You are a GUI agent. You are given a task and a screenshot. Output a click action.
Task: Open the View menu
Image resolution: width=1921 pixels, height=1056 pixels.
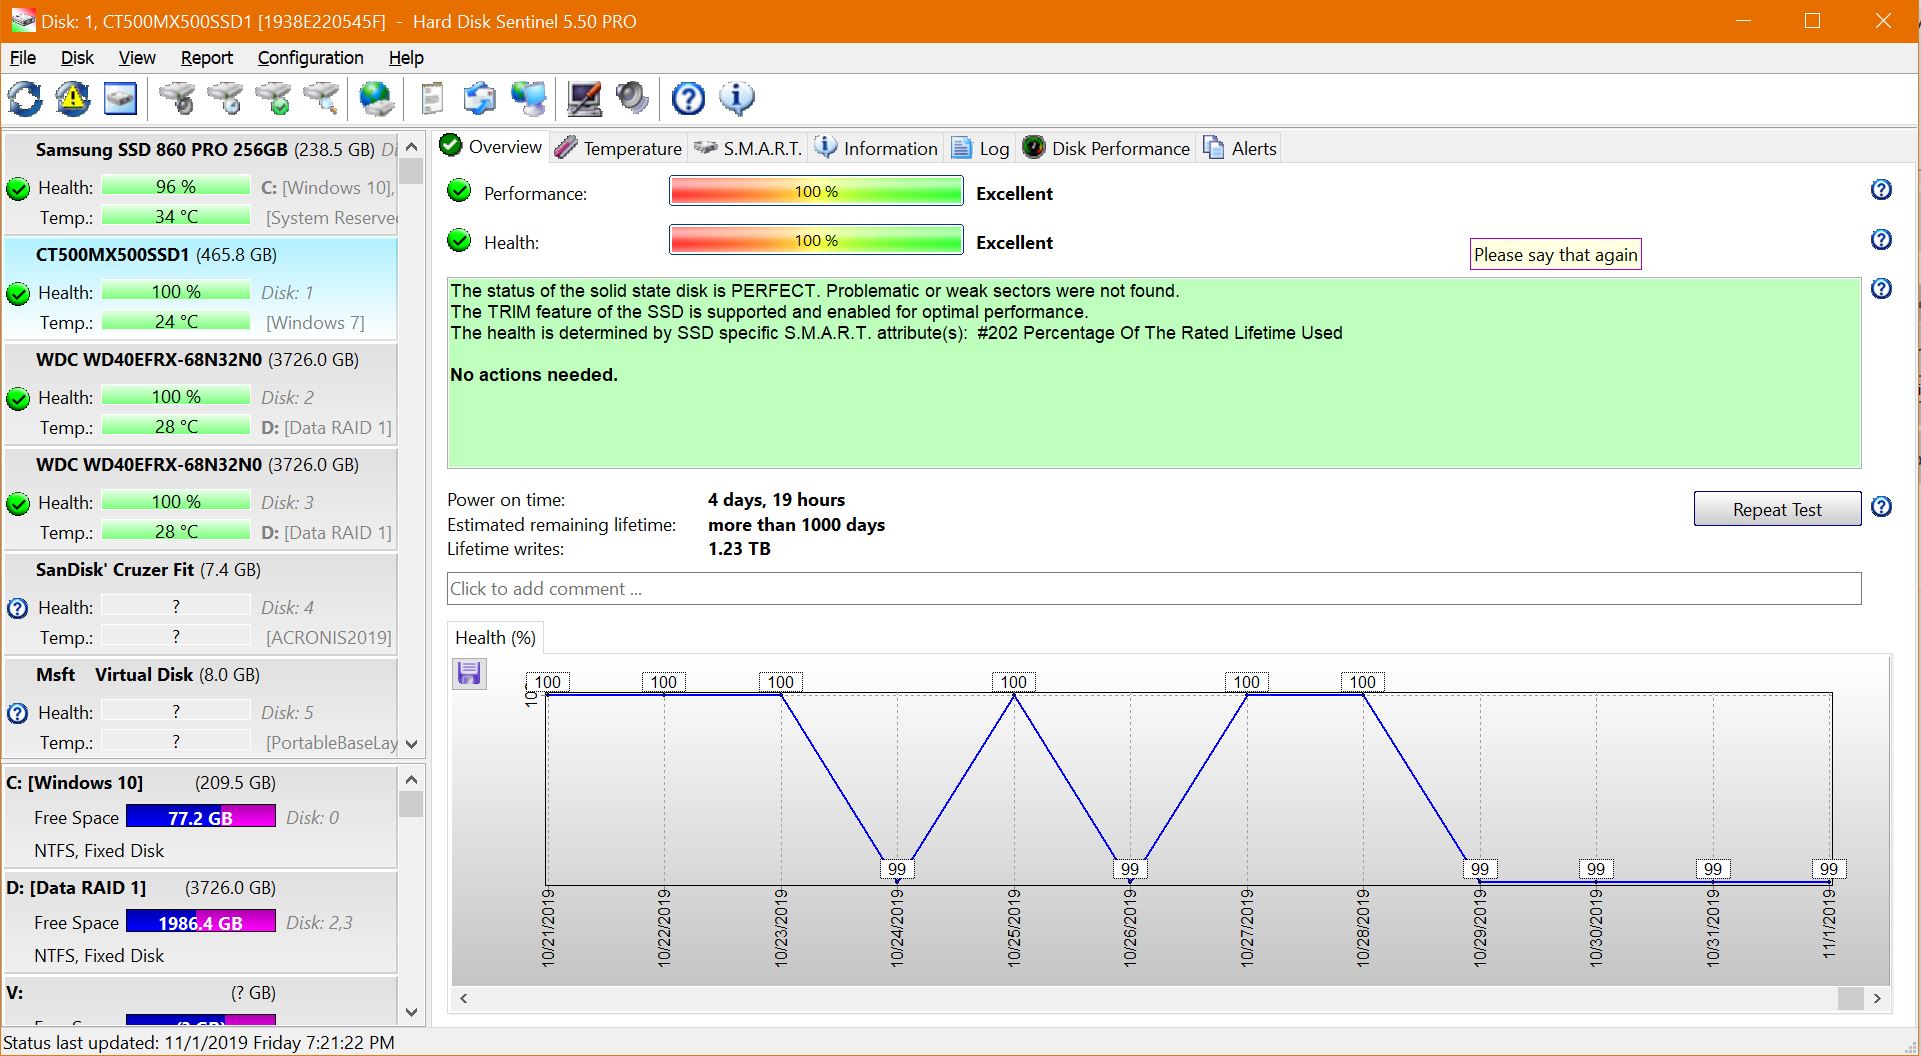point(137,58)
